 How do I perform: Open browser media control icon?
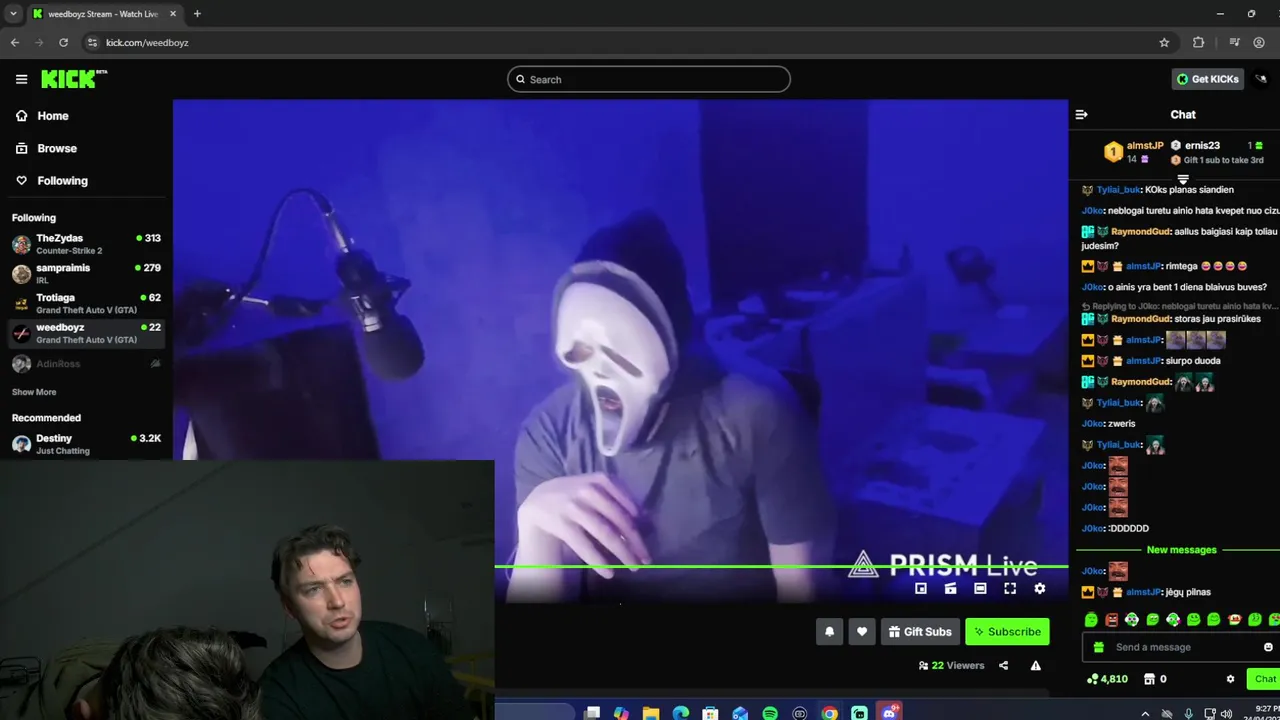pyautogui.click(x=1234, y=42)
